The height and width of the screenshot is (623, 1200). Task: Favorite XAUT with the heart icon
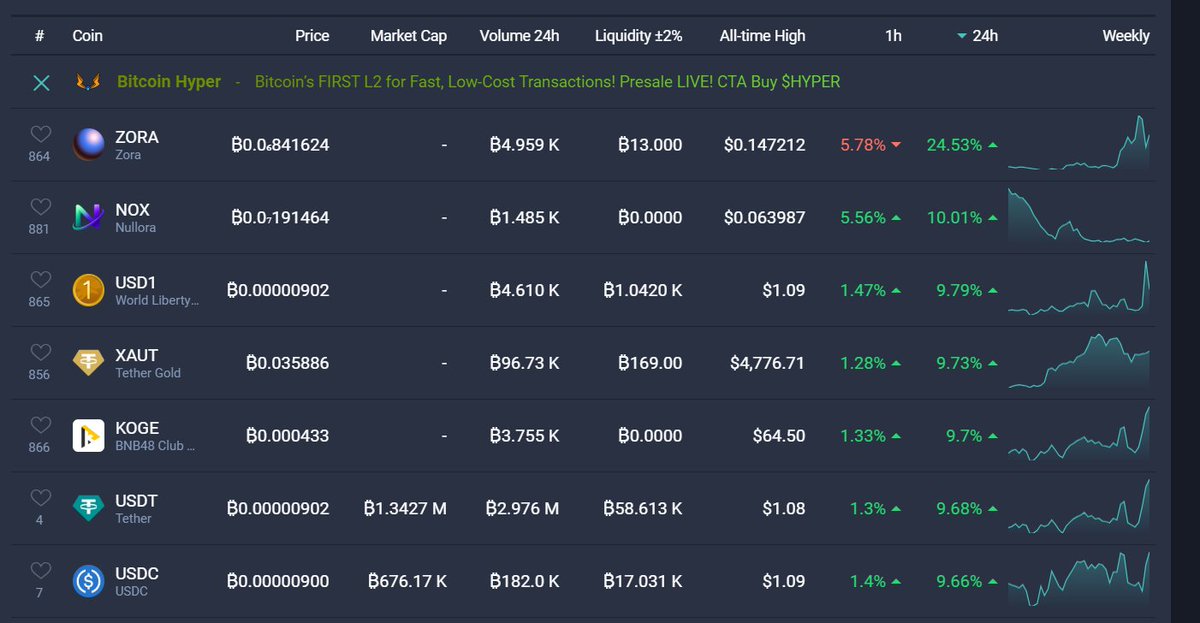click(40, 353)
